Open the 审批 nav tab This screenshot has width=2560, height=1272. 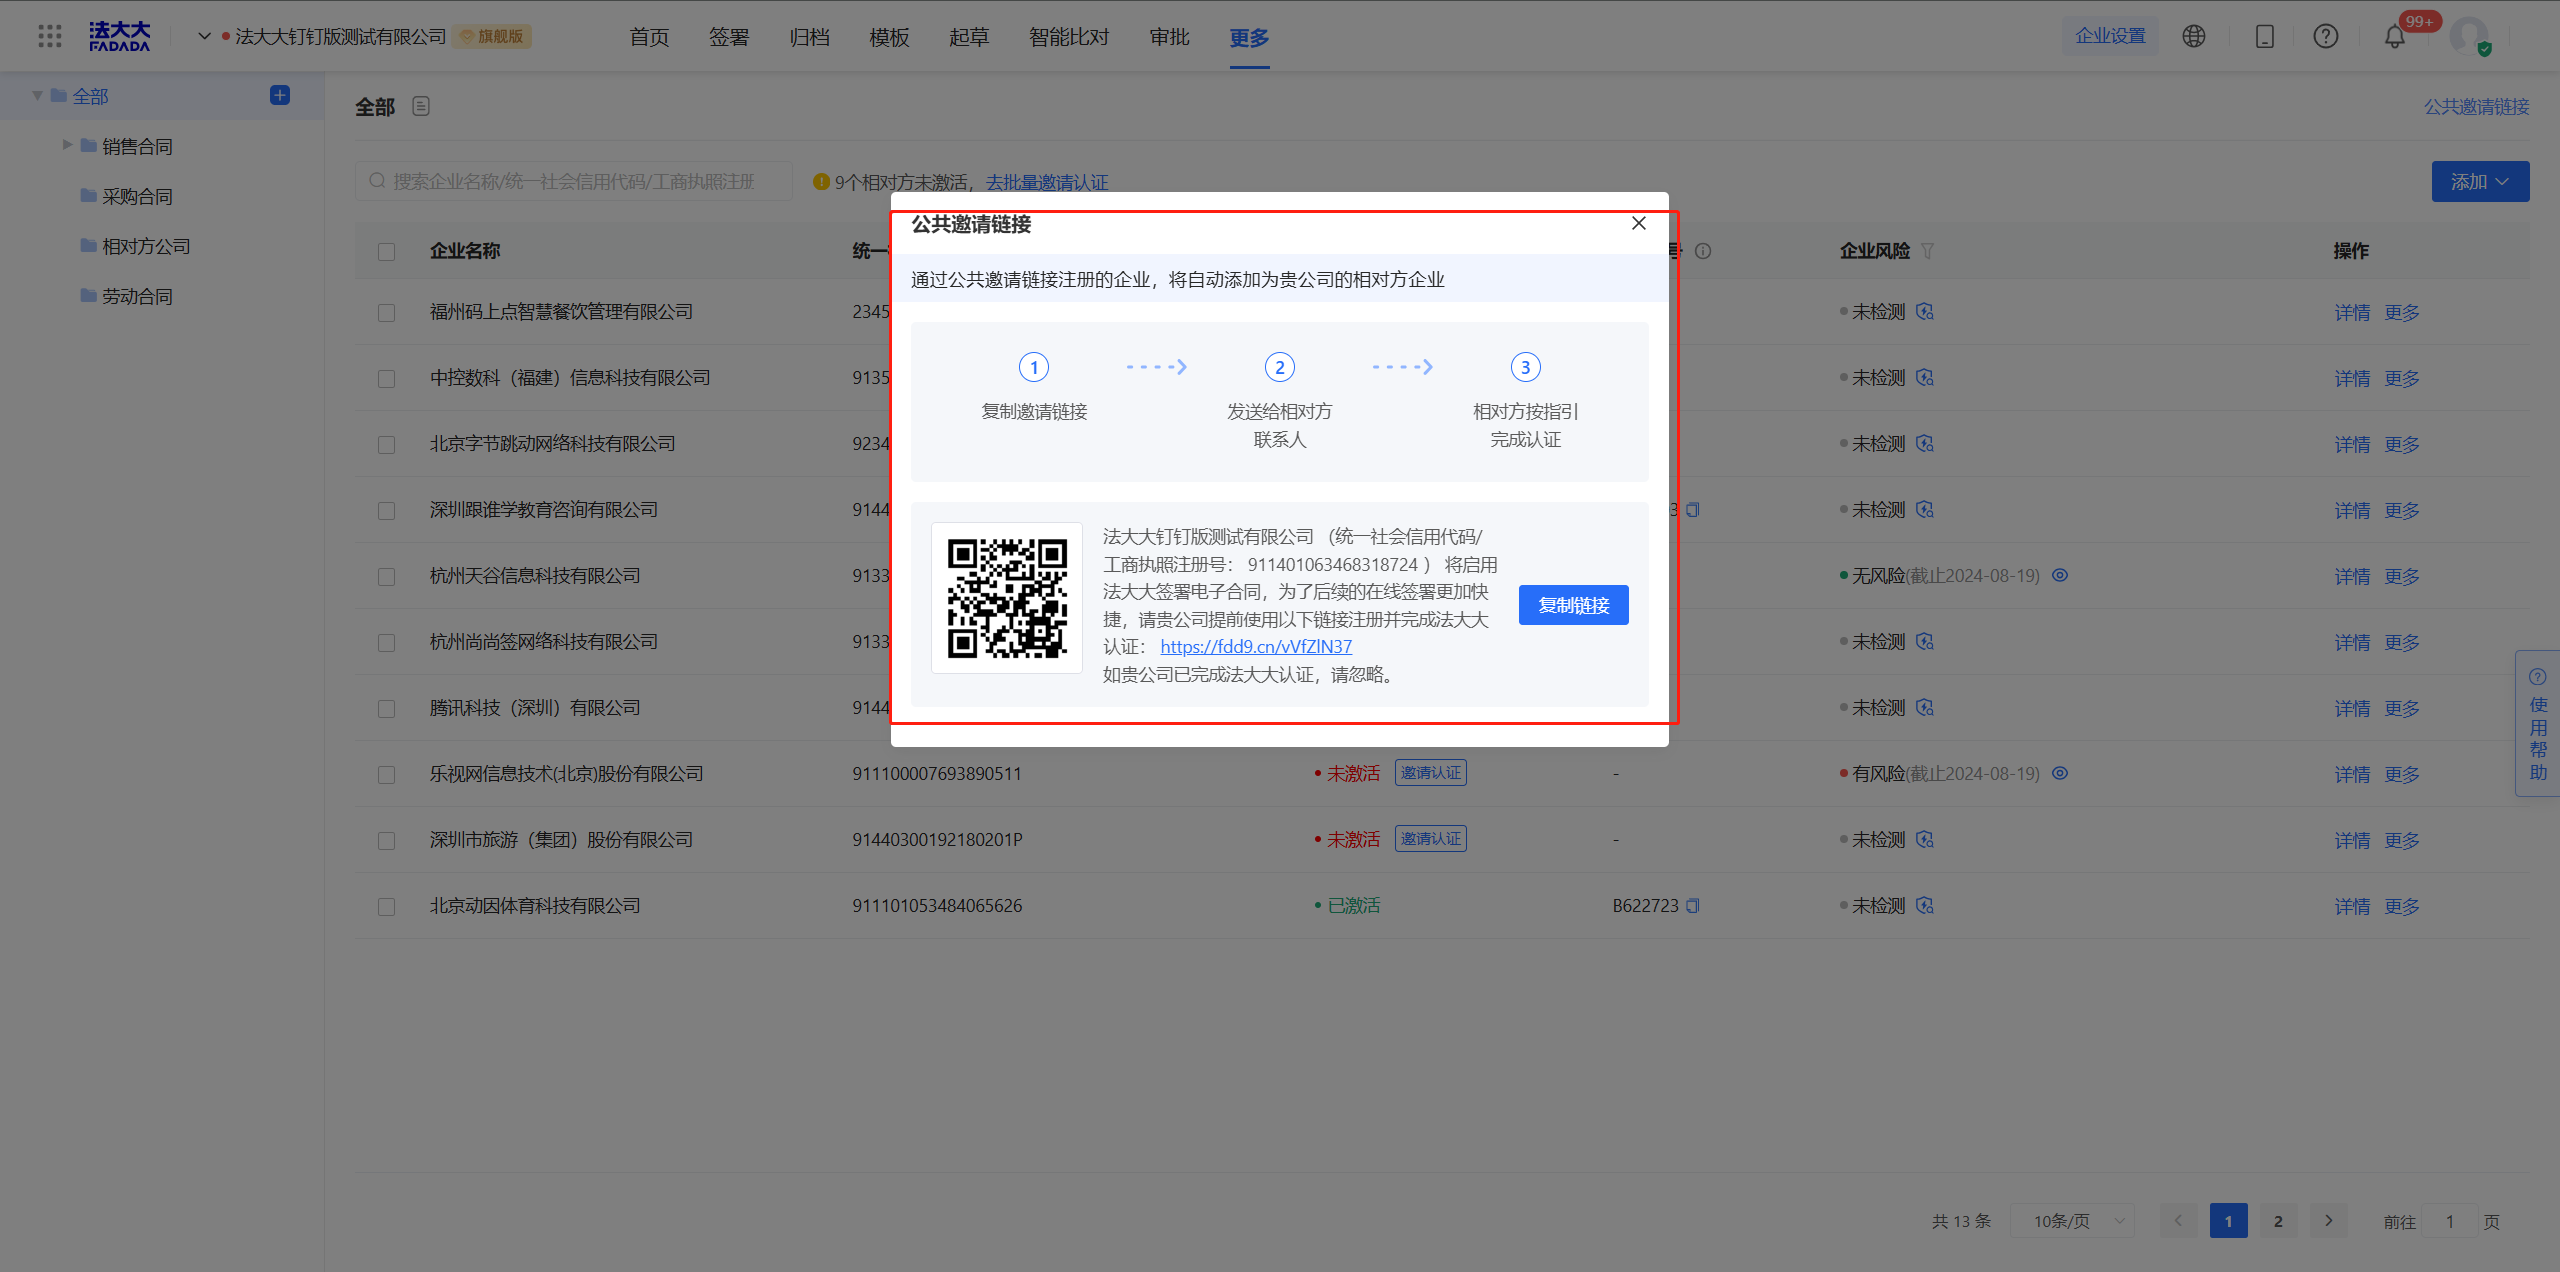click(1169, 37)
